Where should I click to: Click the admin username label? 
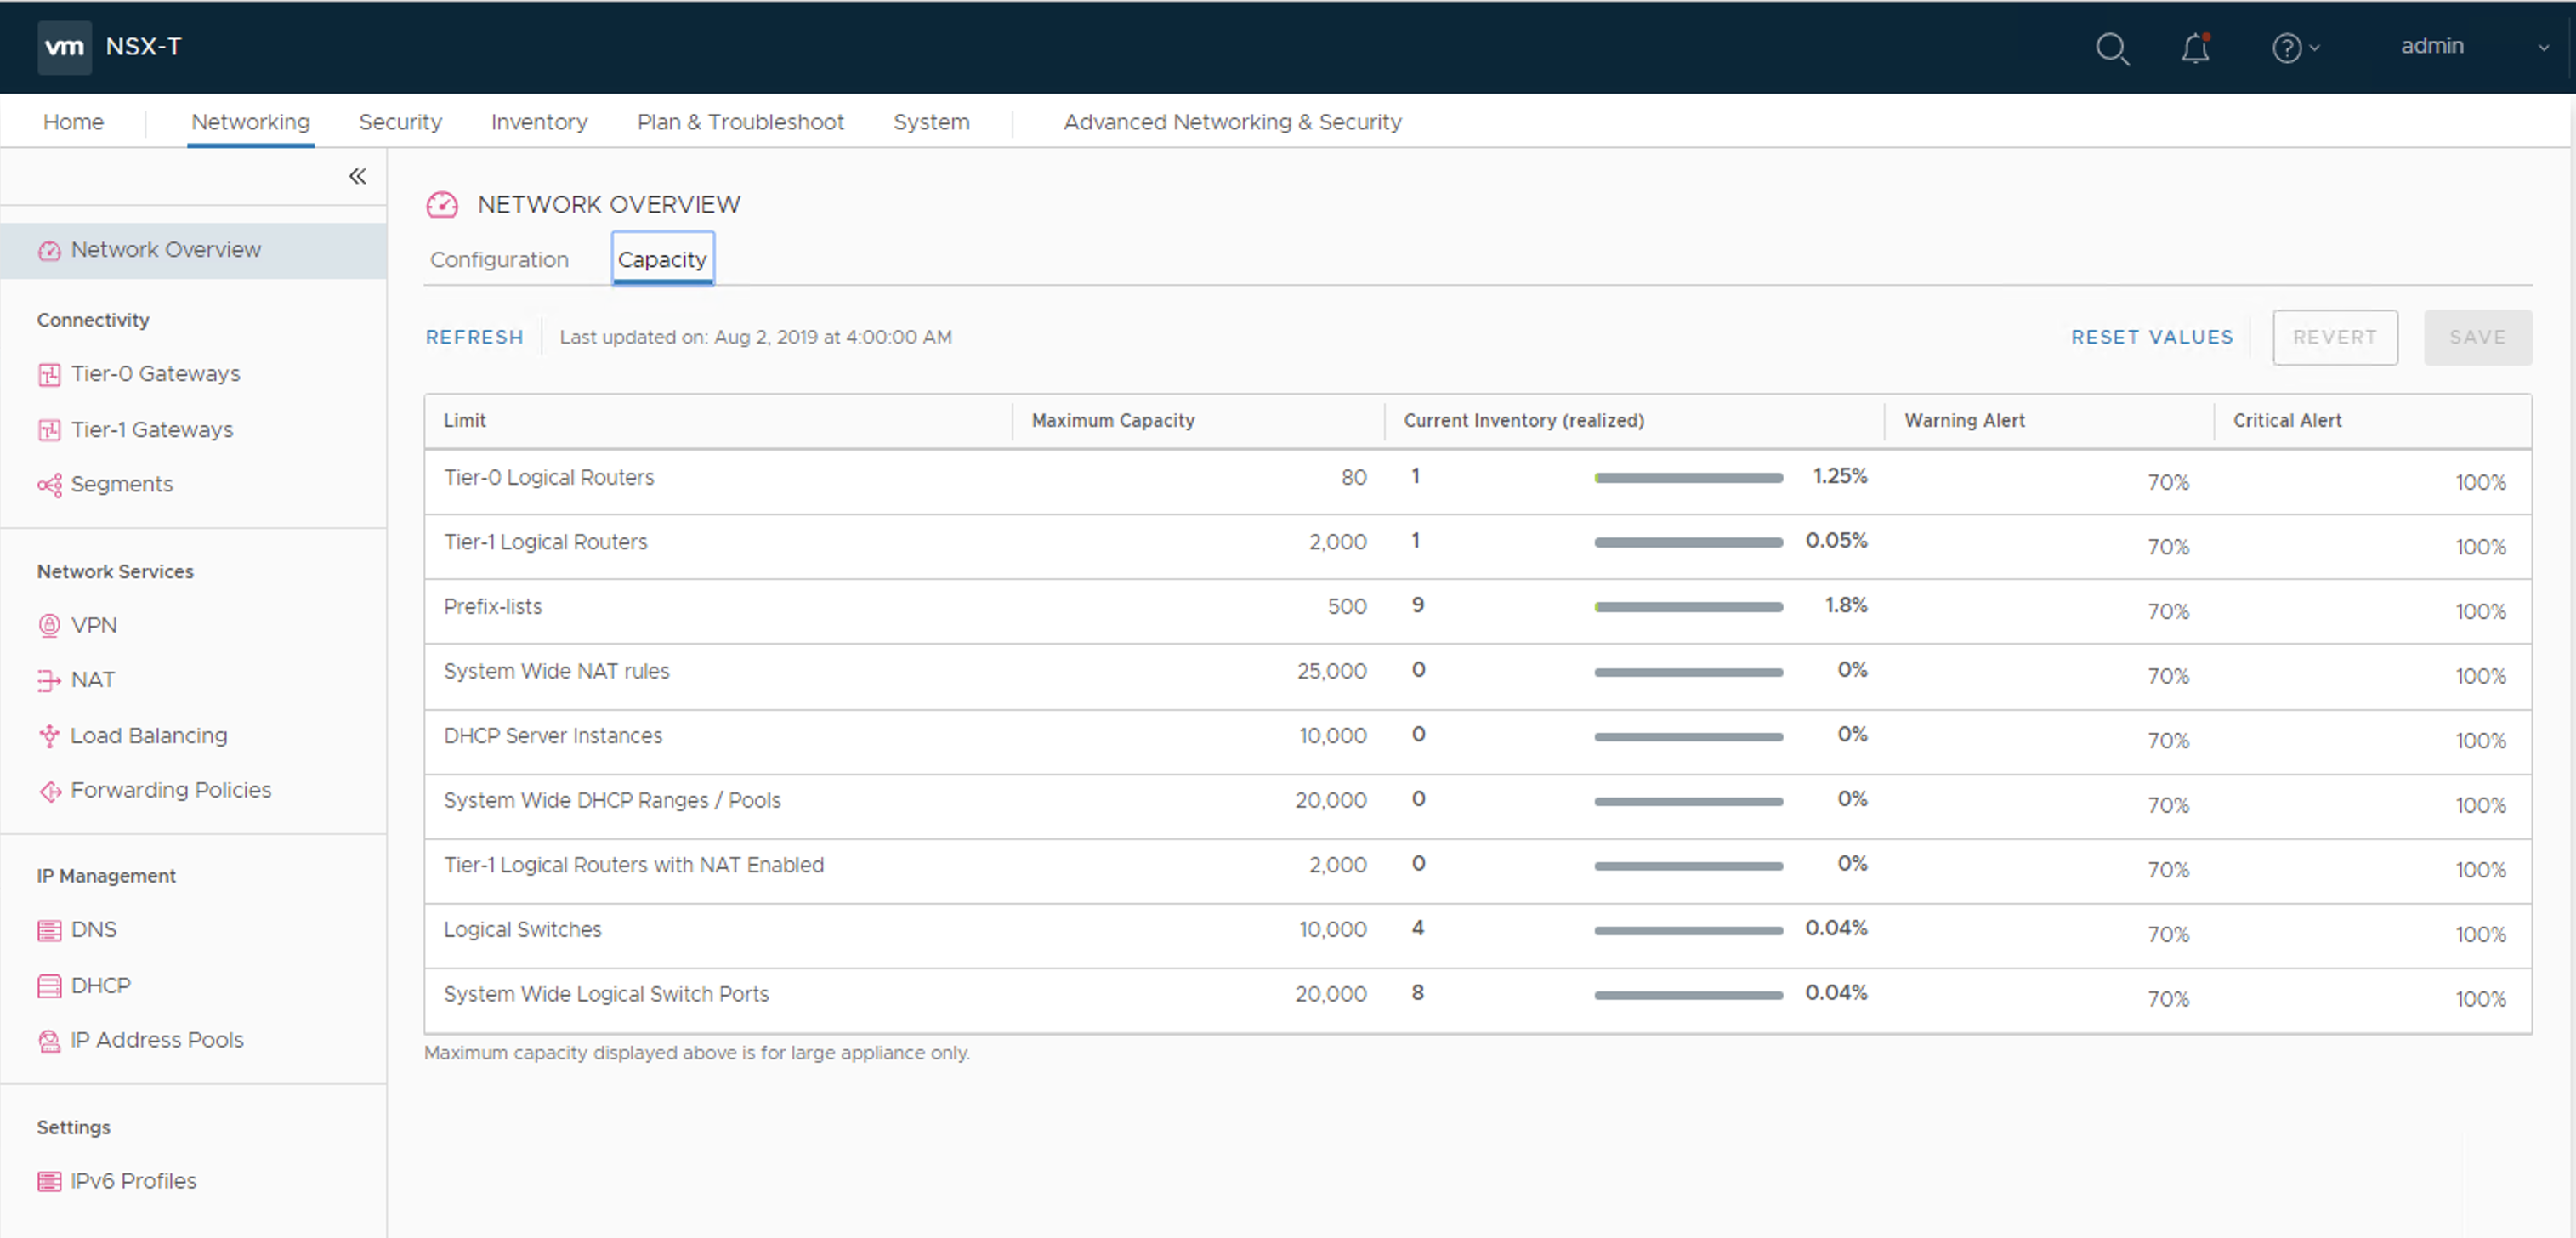click(x=2432, y=46)
